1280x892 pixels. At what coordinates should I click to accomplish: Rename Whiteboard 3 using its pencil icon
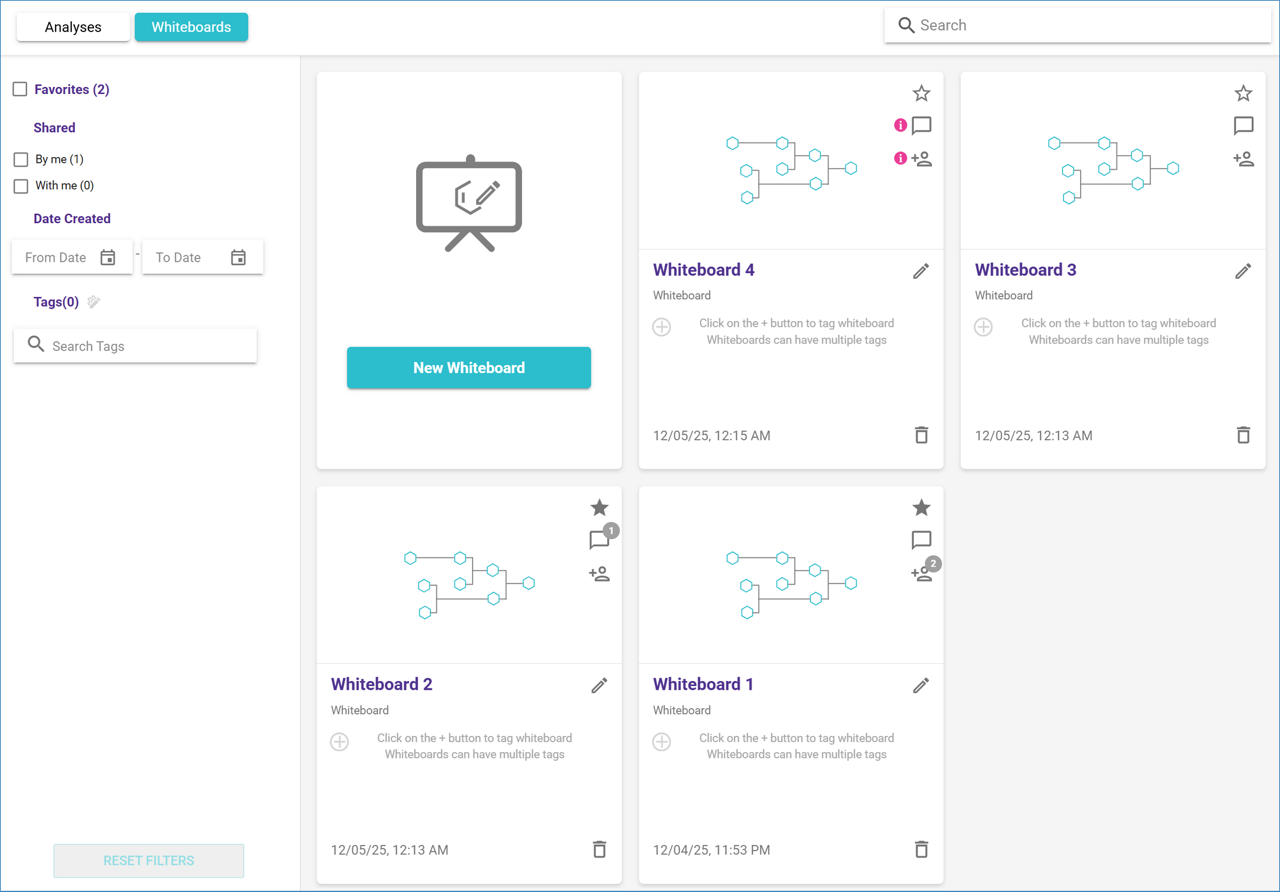[x=1243, y=271]
